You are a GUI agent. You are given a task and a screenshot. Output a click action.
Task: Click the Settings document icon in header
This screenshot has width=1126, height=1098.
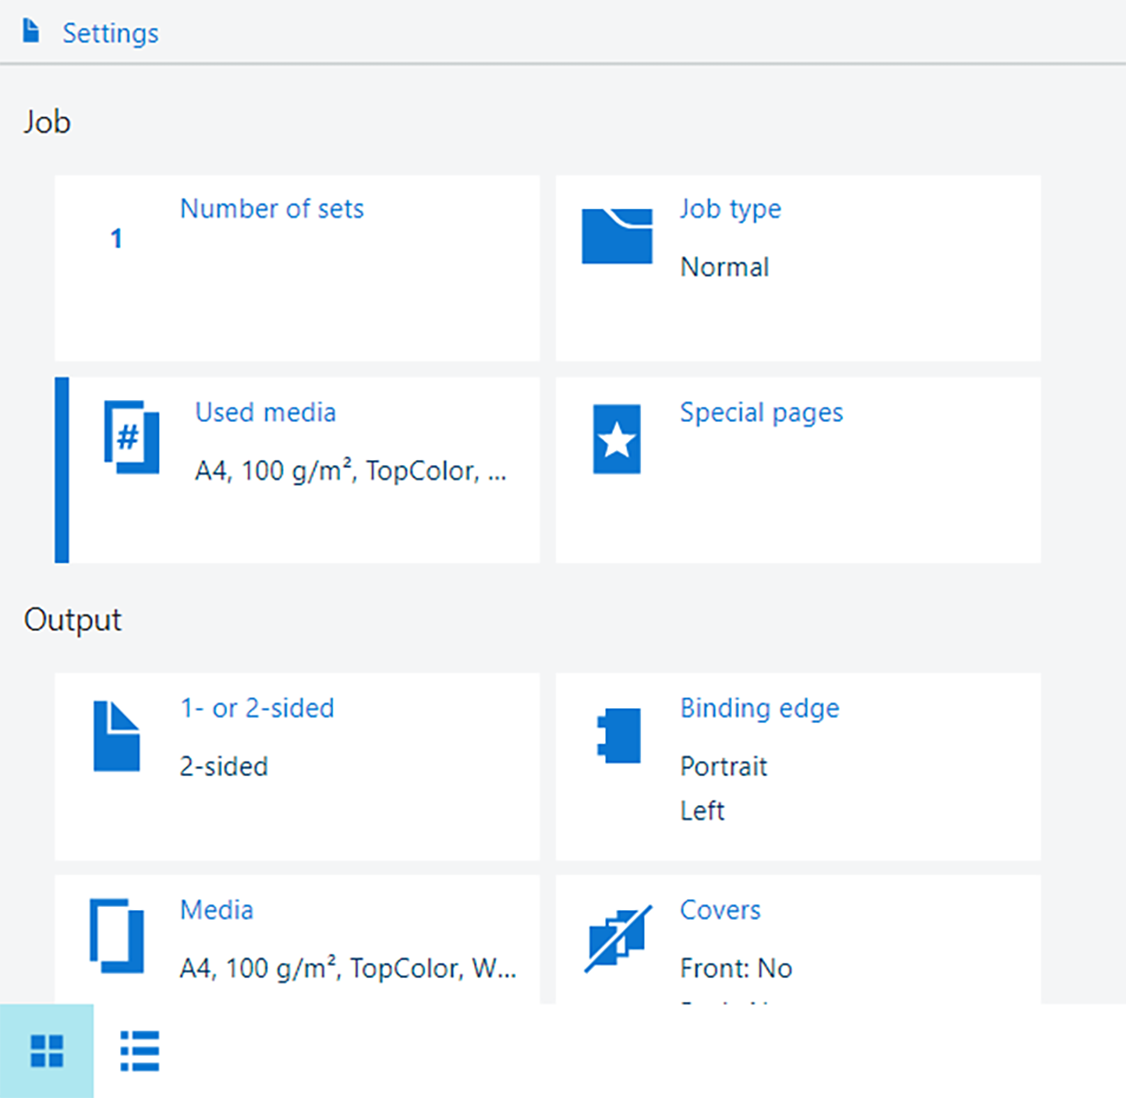click(x=32, y=32)
